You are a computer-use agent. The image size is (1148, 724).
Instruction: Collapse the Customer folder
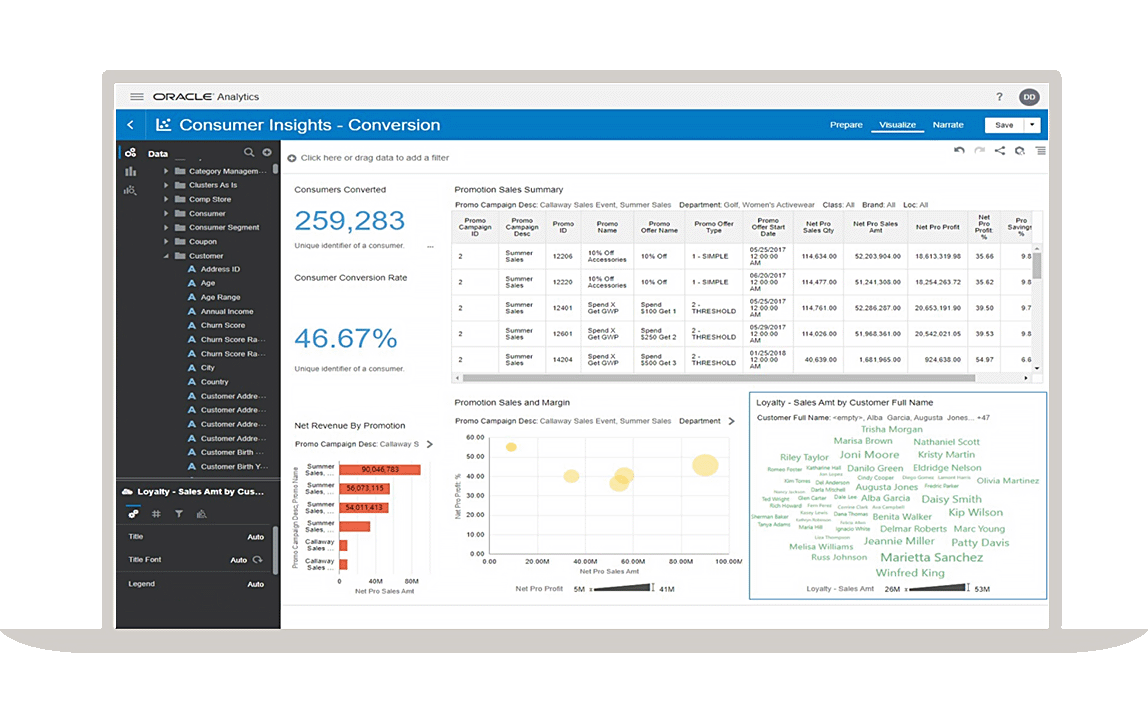point(165,256)
